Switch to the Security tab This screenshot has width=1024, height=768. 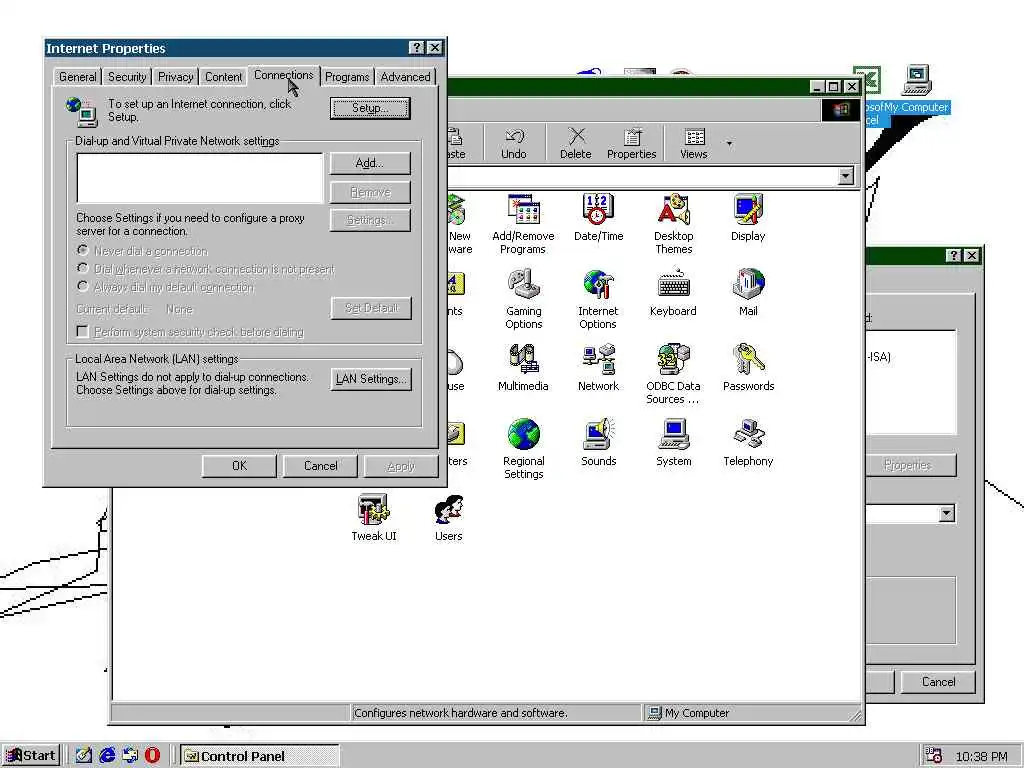point(127,77)
